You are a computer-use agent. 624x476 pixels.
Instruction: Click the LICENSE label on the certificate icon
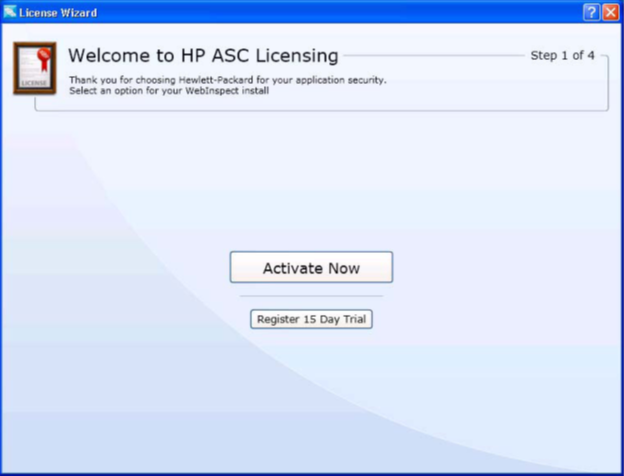34,86
